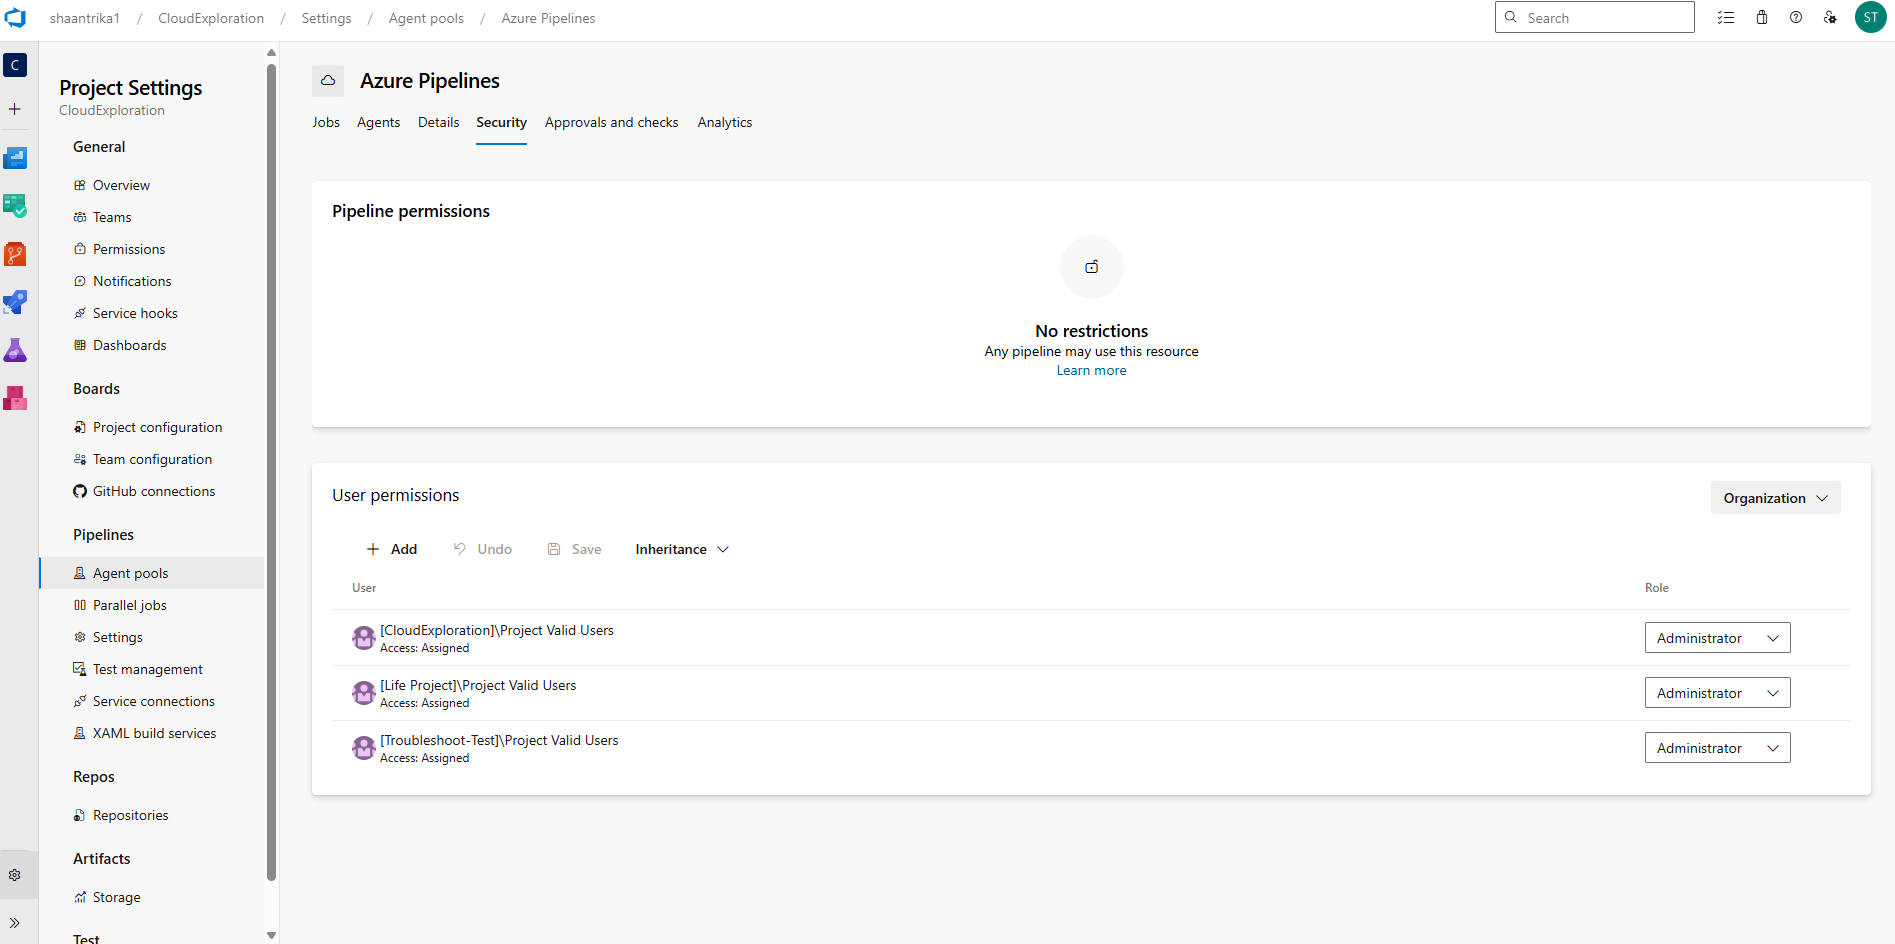This screenshot has width=1895, height=944.
Task: Select Agent pools in sidebar
Action: pos(152,573)
